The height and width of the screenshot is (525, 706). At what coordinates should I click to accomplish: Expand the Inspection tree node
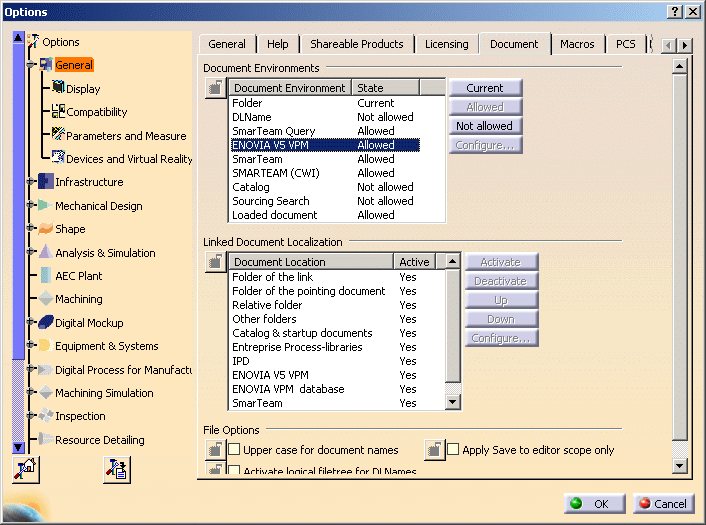point(31,415)
